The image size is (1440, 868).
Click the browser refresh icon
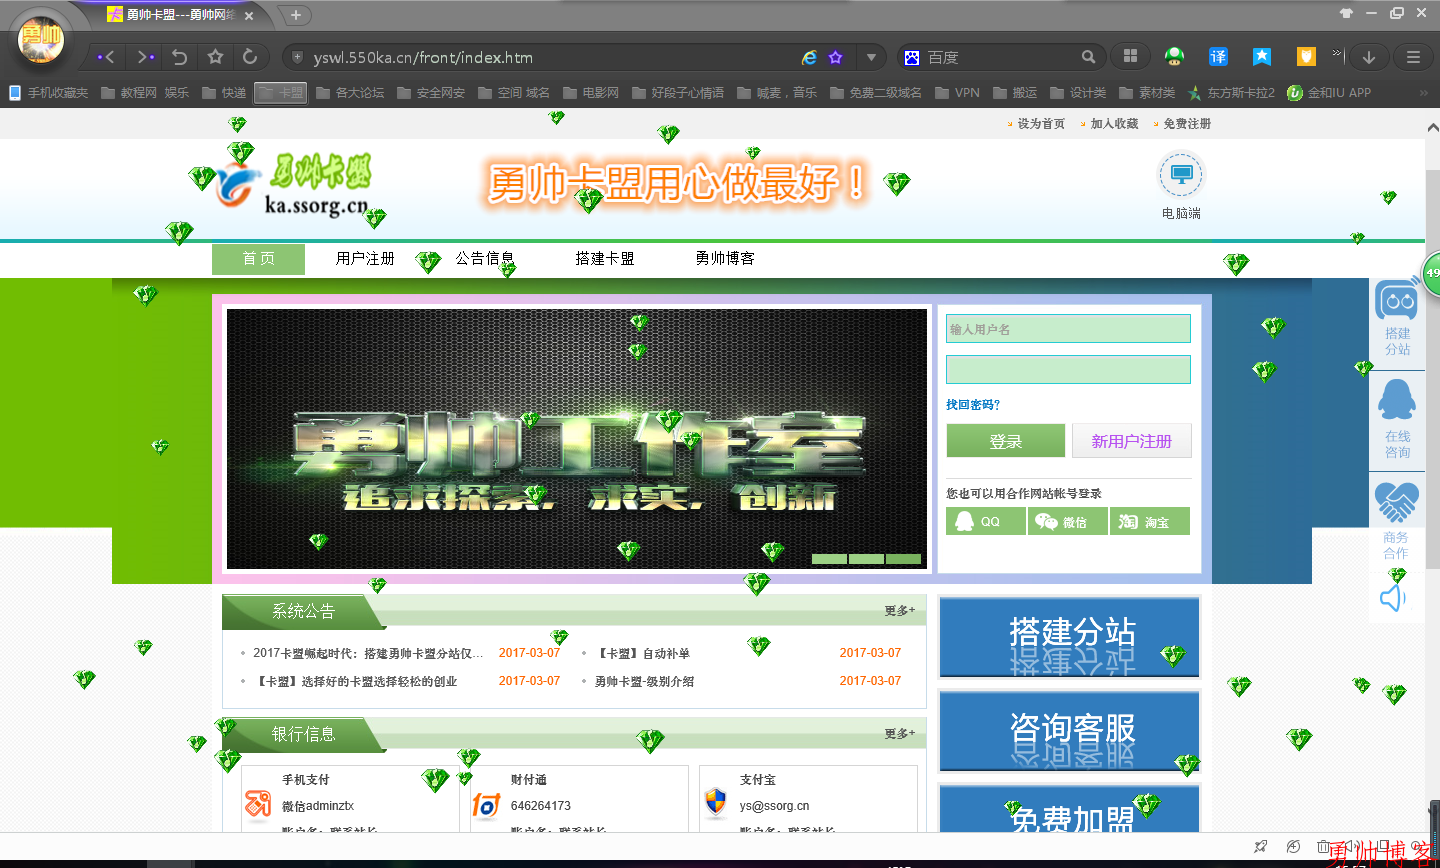tap(250, 57)
